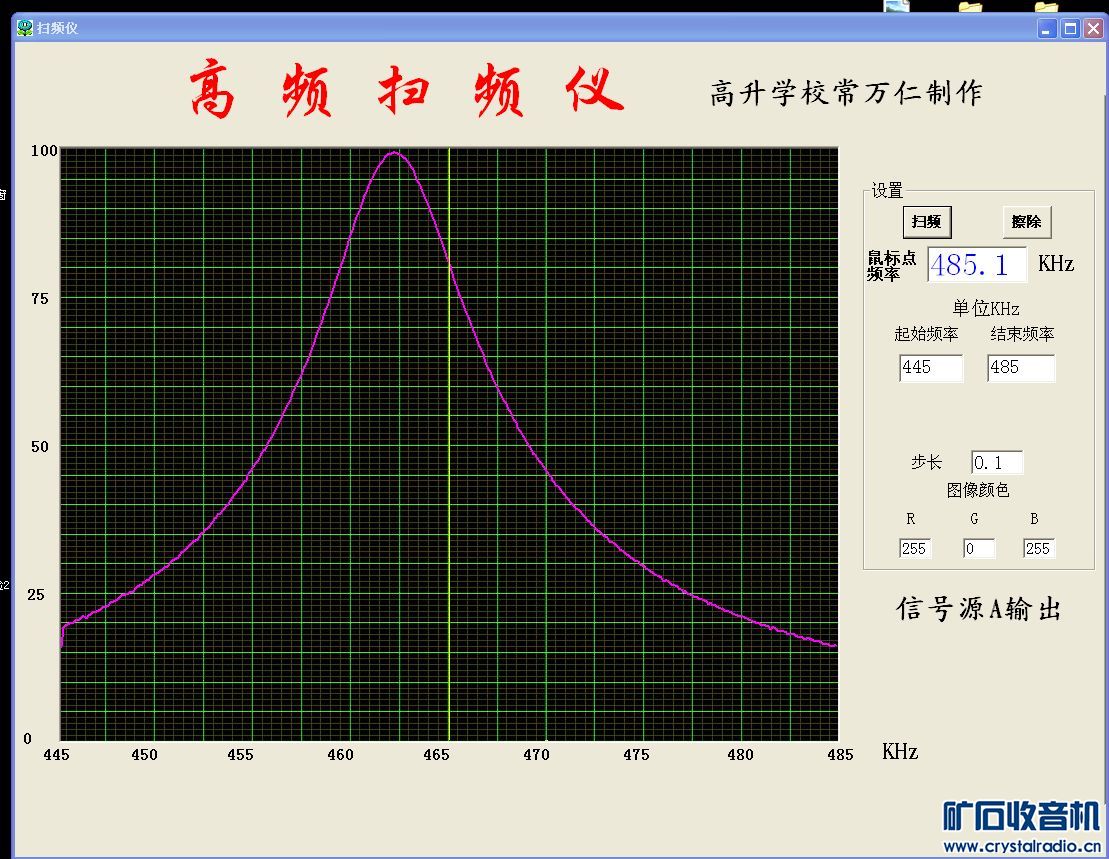Click the G color value field
Image resolution: width=1109 pixels, height=859 pixels.
(979, 549)
